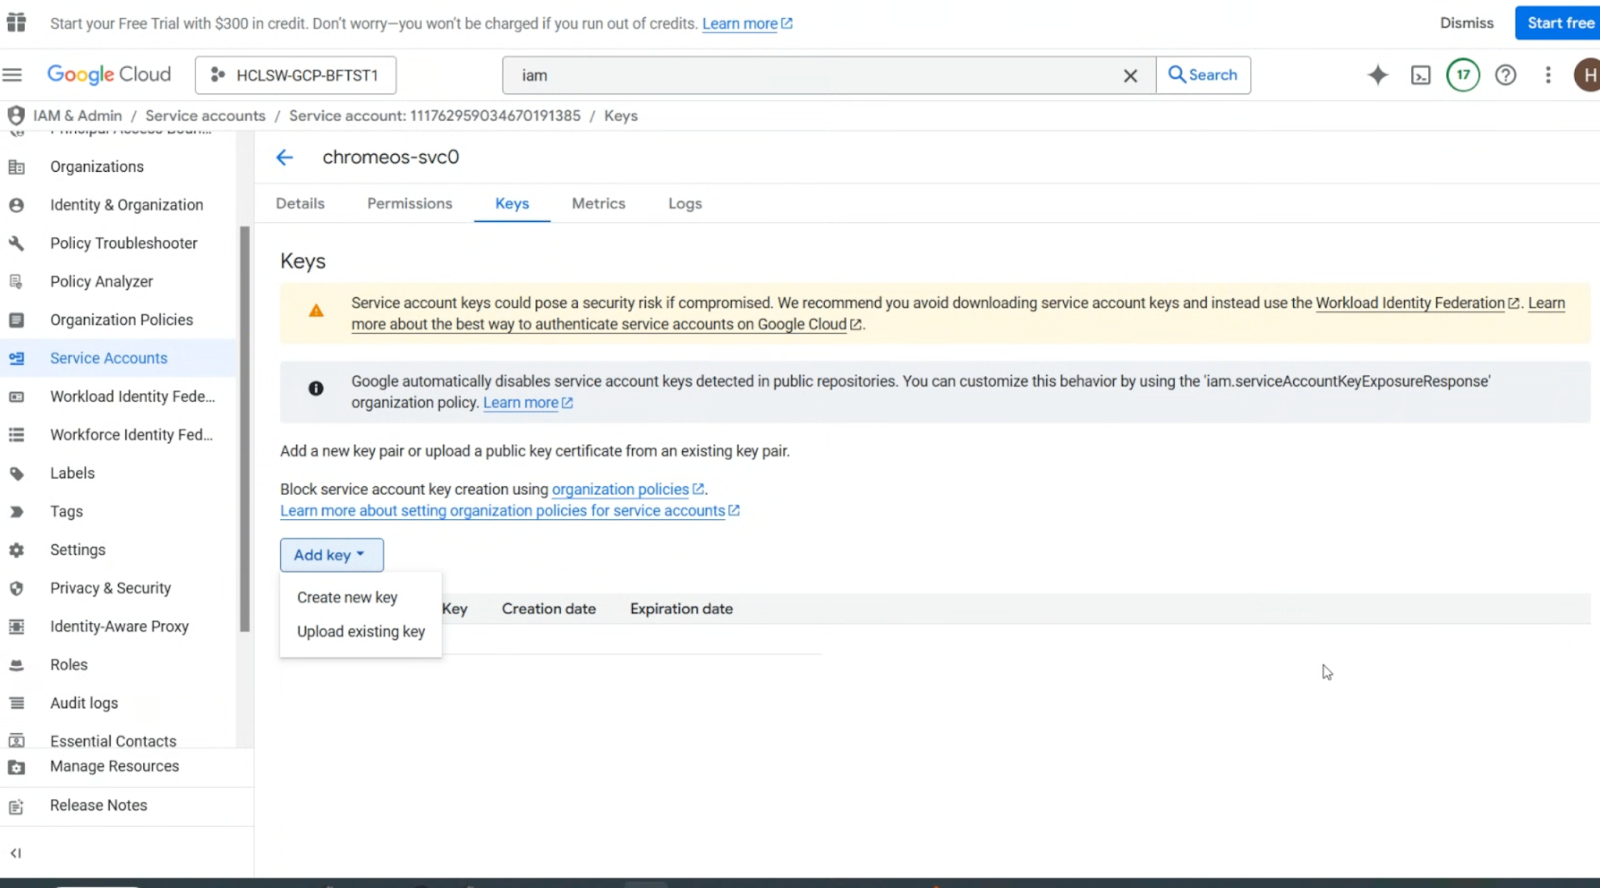Toggle the Add key dropdown
Image resolution: width=1600 pixels, height=888 pixels.
pyautogui.click(x=332, y=555)
